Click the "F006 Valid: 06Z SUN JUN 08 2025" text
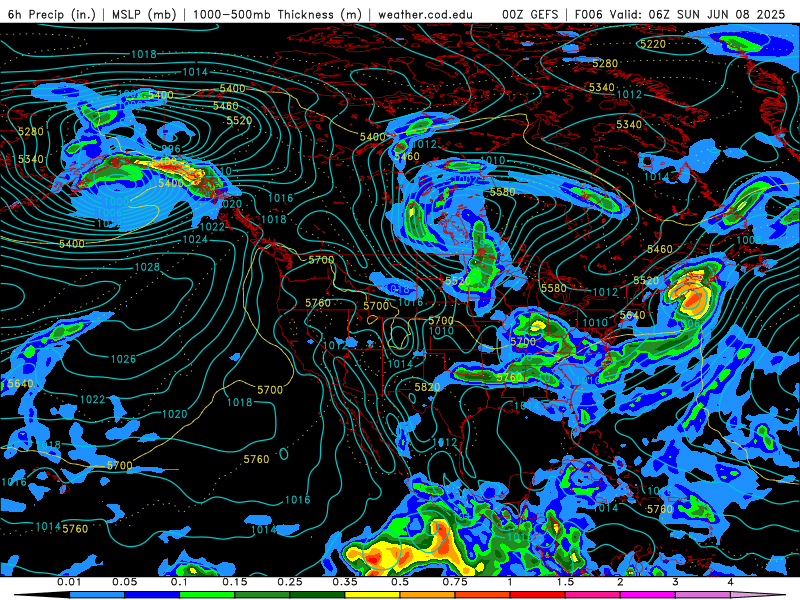Image resolution: width=800 pixels, height=600 pixels. tap(680, 14)
